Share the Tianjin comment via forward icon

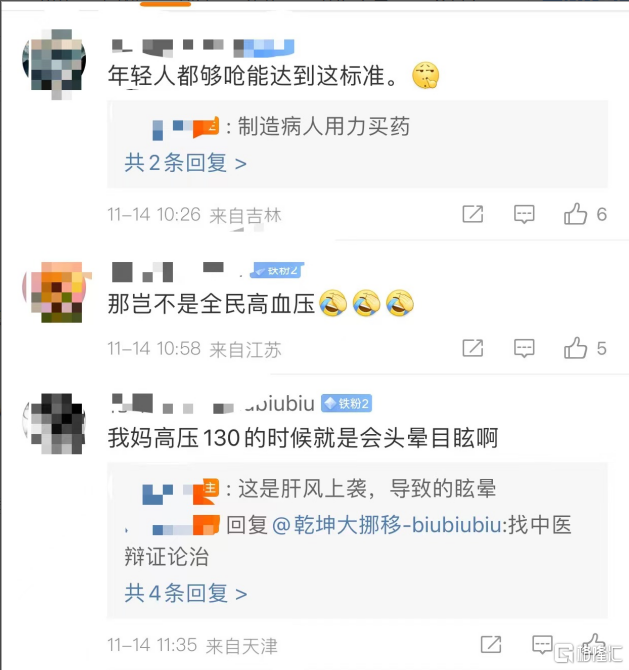click(491, 644)
